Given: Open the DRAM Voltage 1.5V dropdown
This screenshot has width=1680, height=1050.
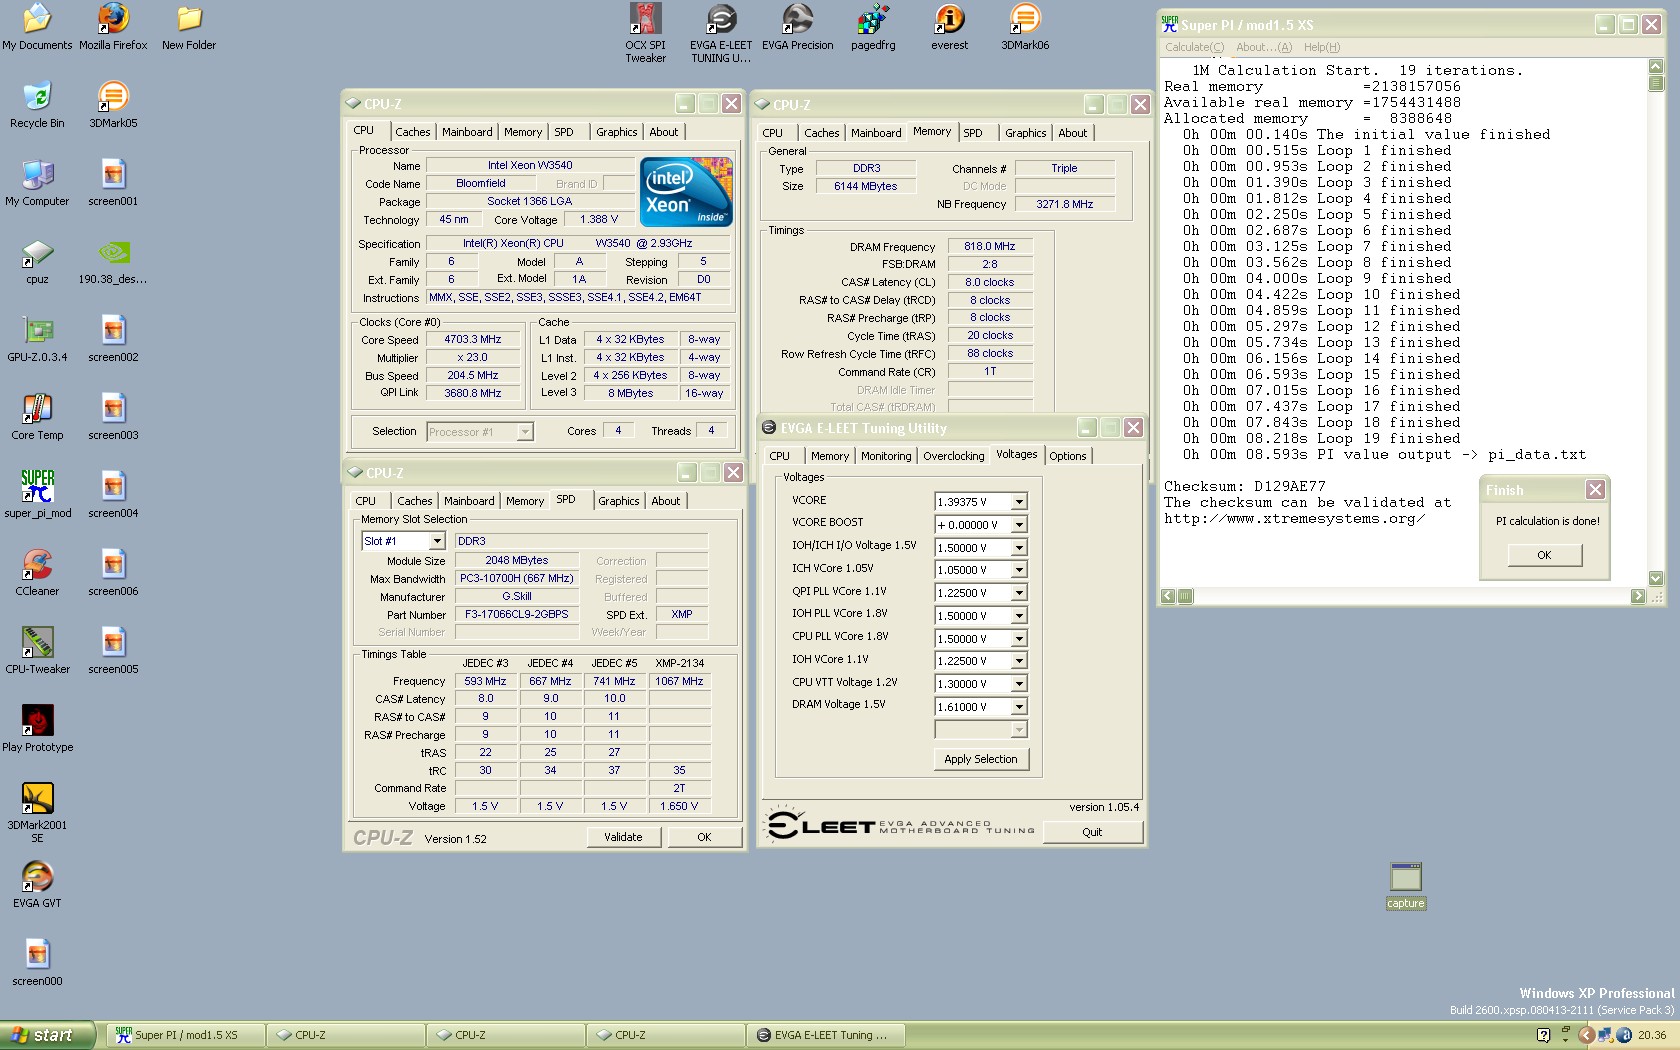Looking at the screenshot, I should click(x=1019, y=707).
